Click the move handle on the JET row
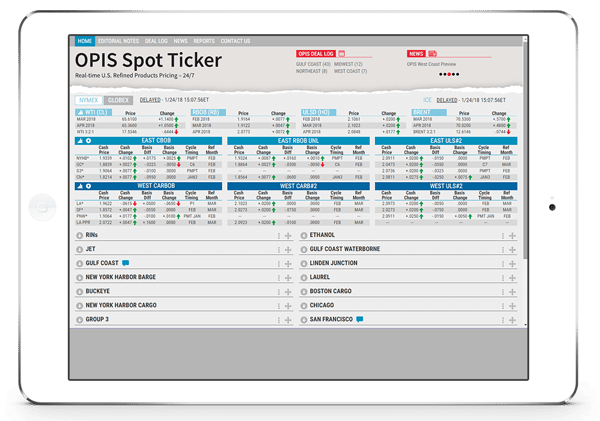Image resolution: width=600 pixels, height=421 pixels. [x=288, y=250]
